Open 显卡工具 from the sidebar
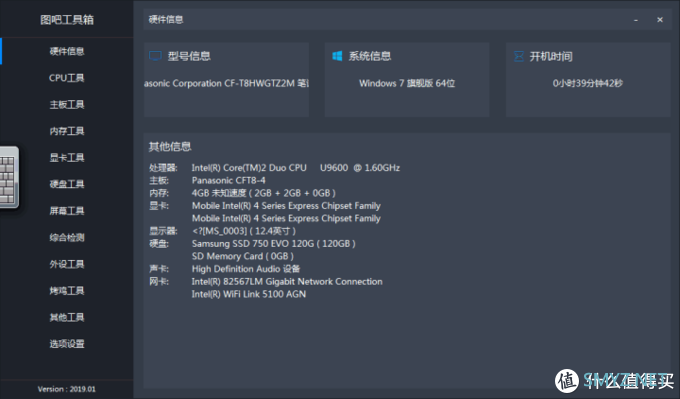This screenshot has width=680, height=399. pyautogui.click(x=67, y=157)
